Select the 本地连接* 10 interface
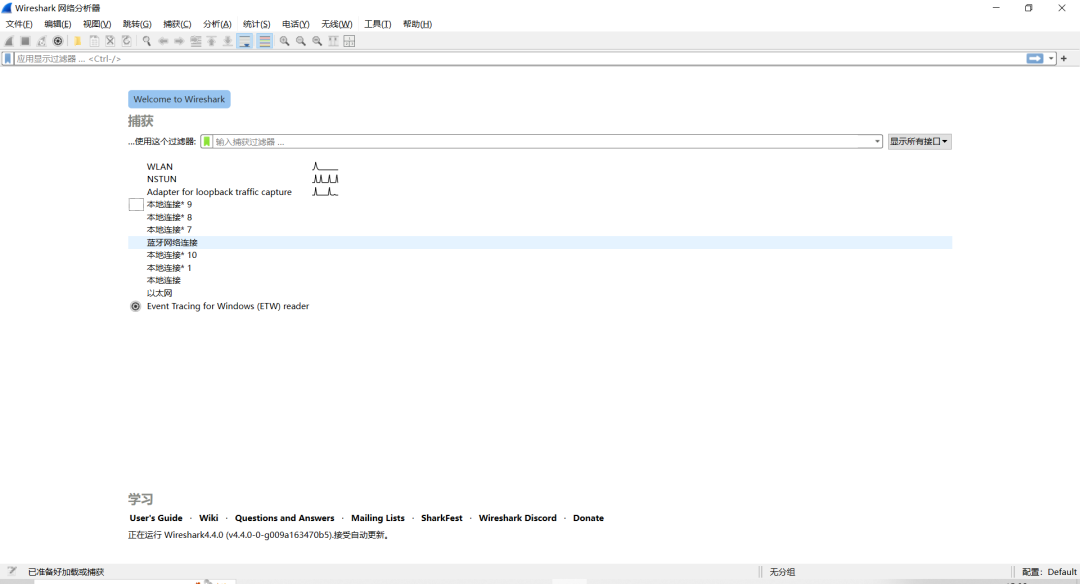1080x584 pixels. (x=172, y=255)
